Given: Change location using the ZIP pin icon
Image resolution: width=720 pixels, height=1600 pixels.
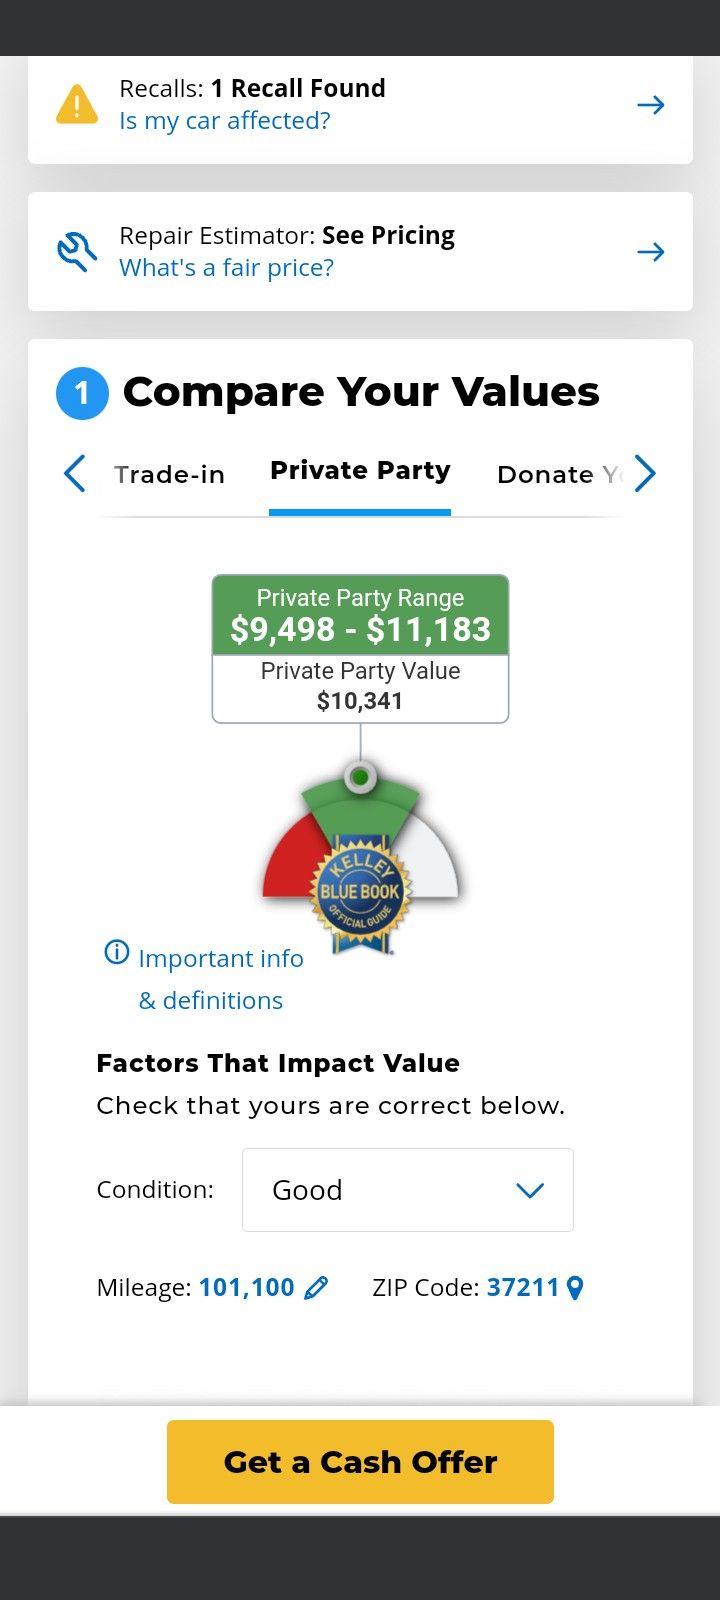Looking at the screenshot, I should 575,1288.
